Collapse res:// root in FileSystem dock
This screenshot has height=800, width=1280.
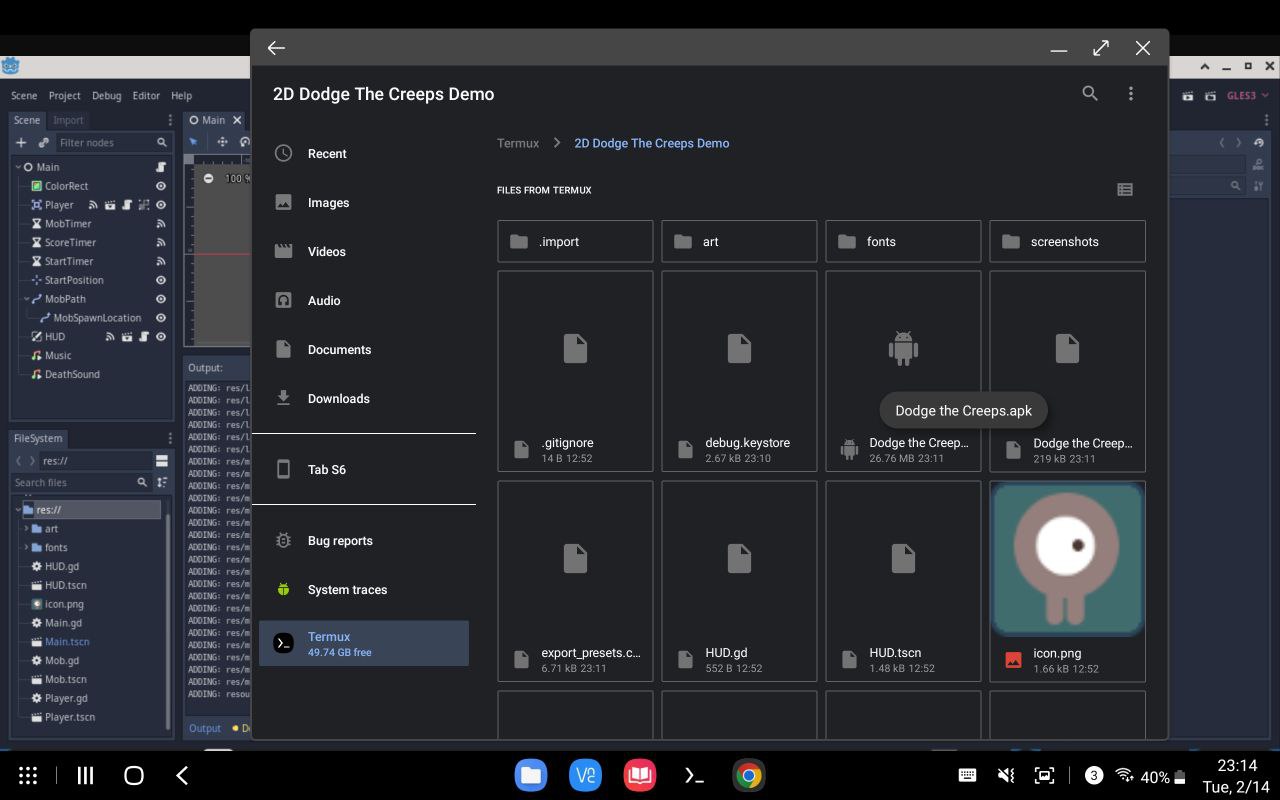coord(18,510)
